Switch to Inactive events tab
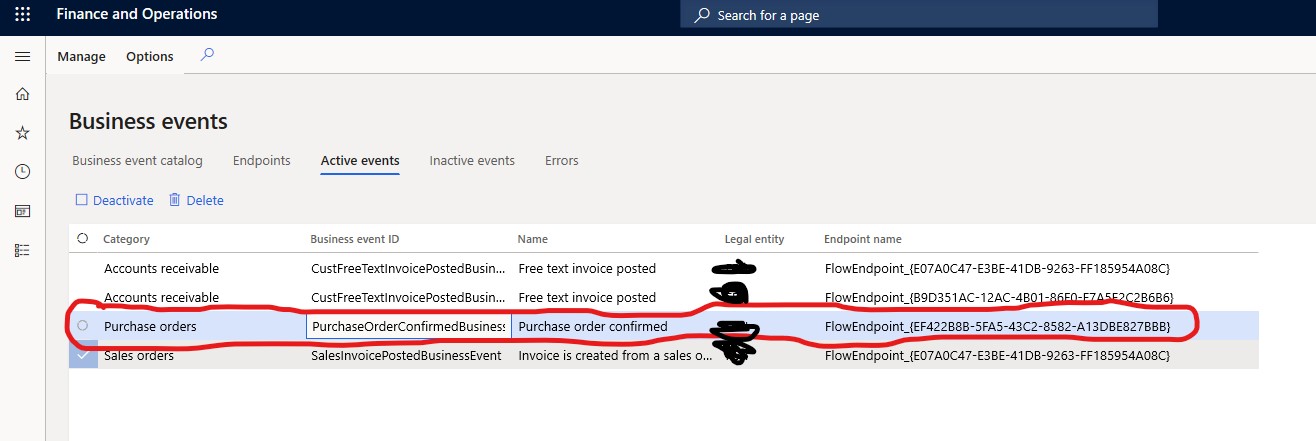Image resolution: width=1316 pixels, height=441 pixels. 472,160
